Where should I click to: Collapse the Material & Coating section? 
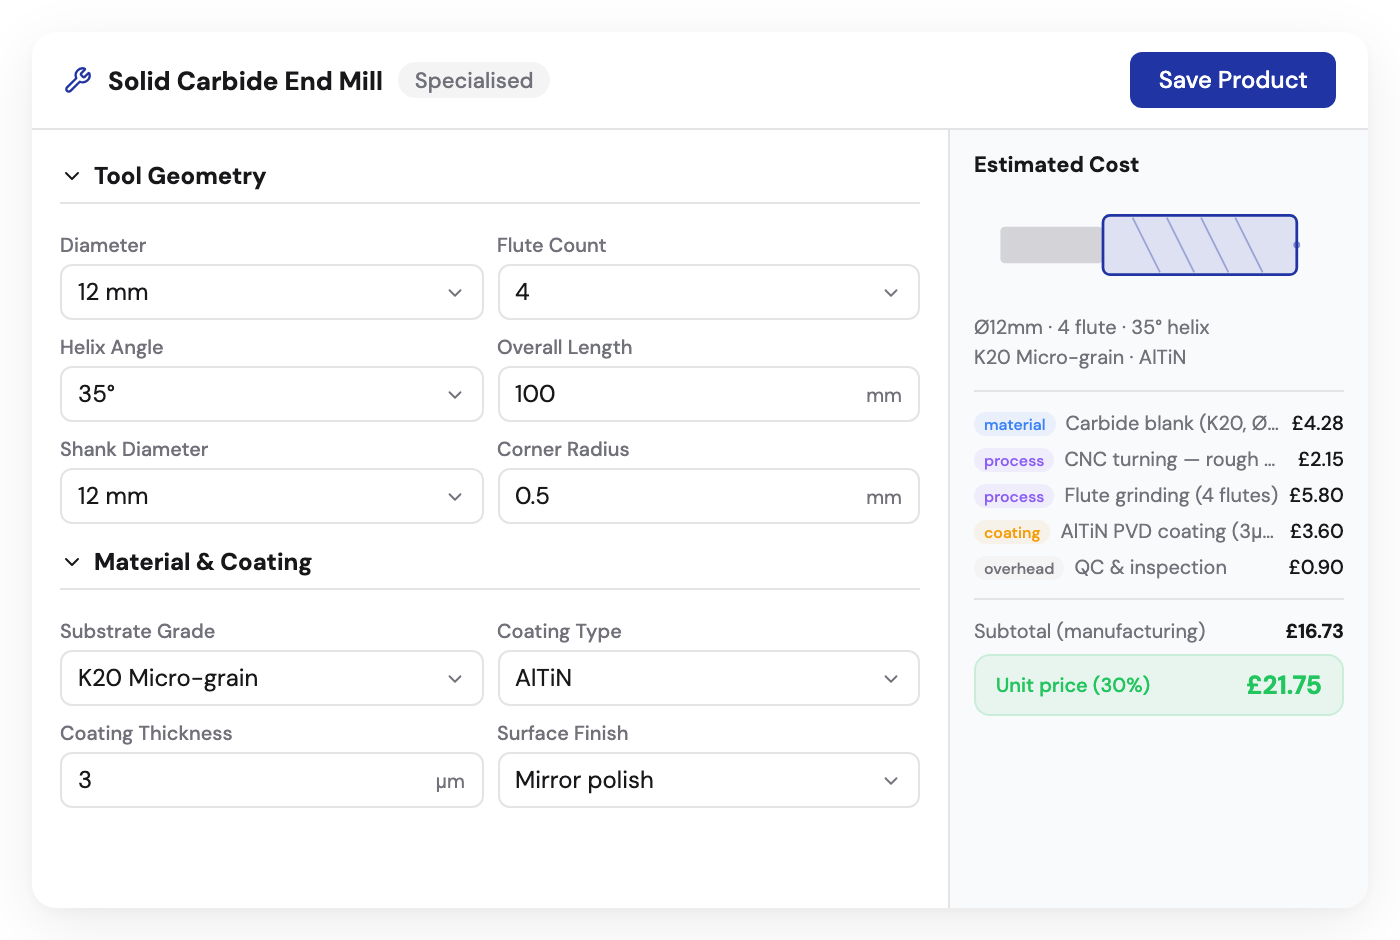pos(71,561)
